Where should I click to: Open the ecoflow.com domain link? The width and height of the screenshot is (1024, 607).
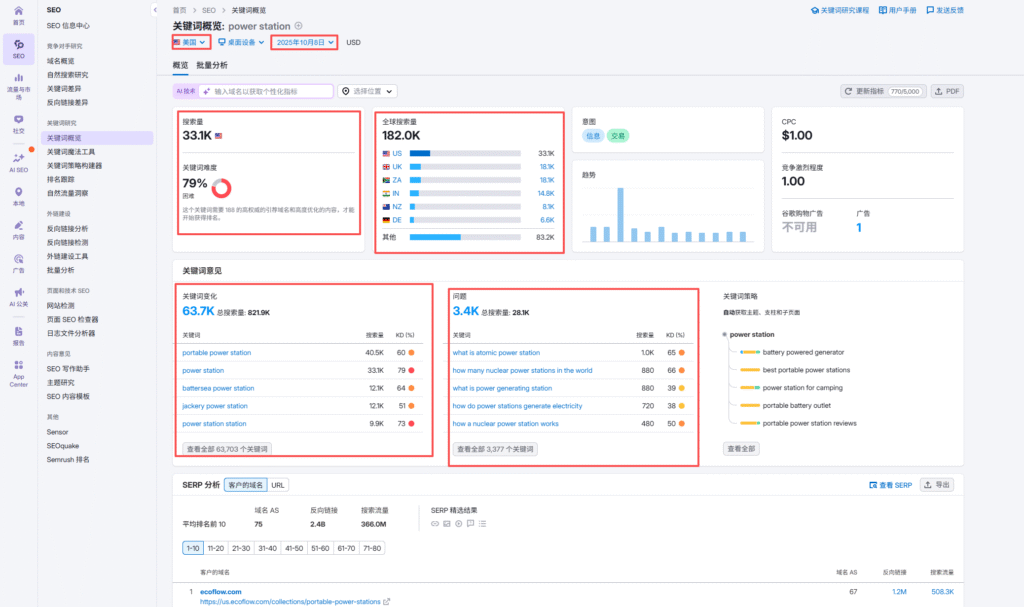tap(221, 591)
